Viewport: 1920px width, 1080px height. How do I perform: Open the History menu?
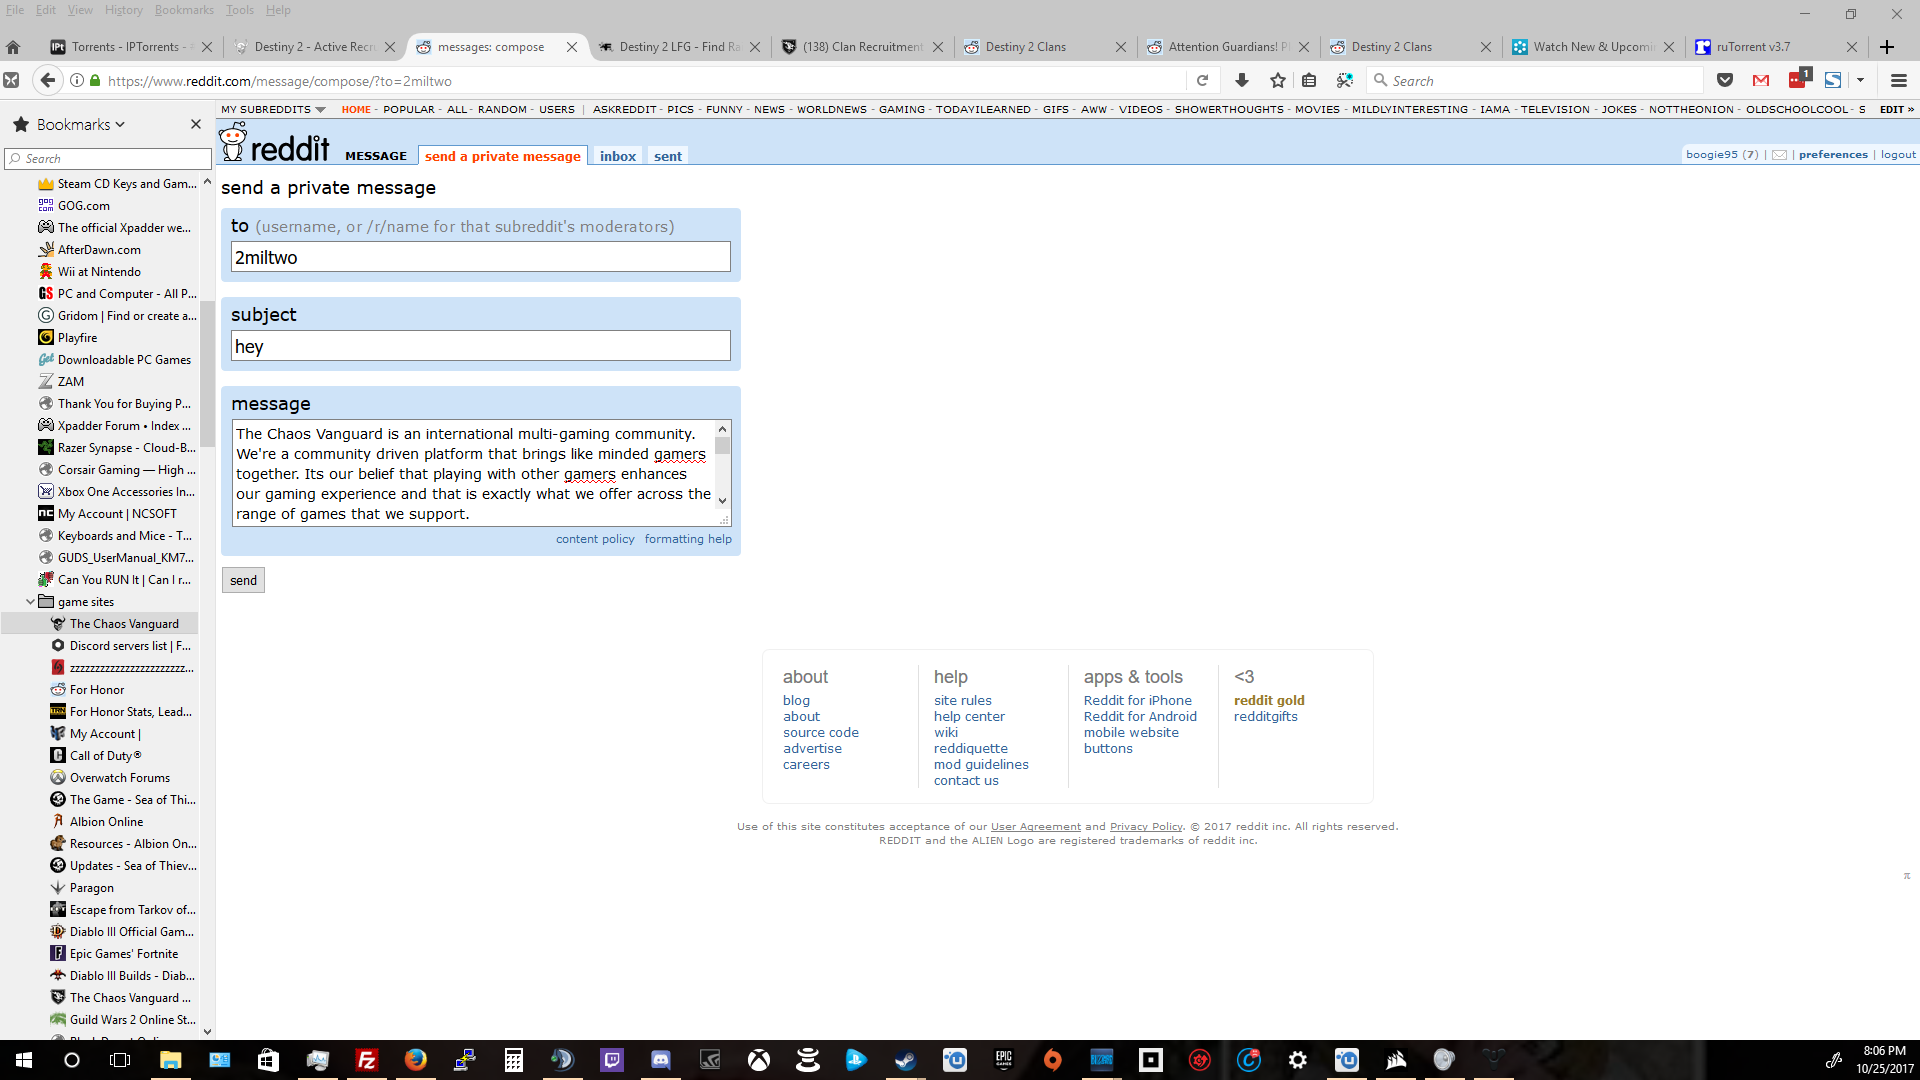tap(123, 10)
